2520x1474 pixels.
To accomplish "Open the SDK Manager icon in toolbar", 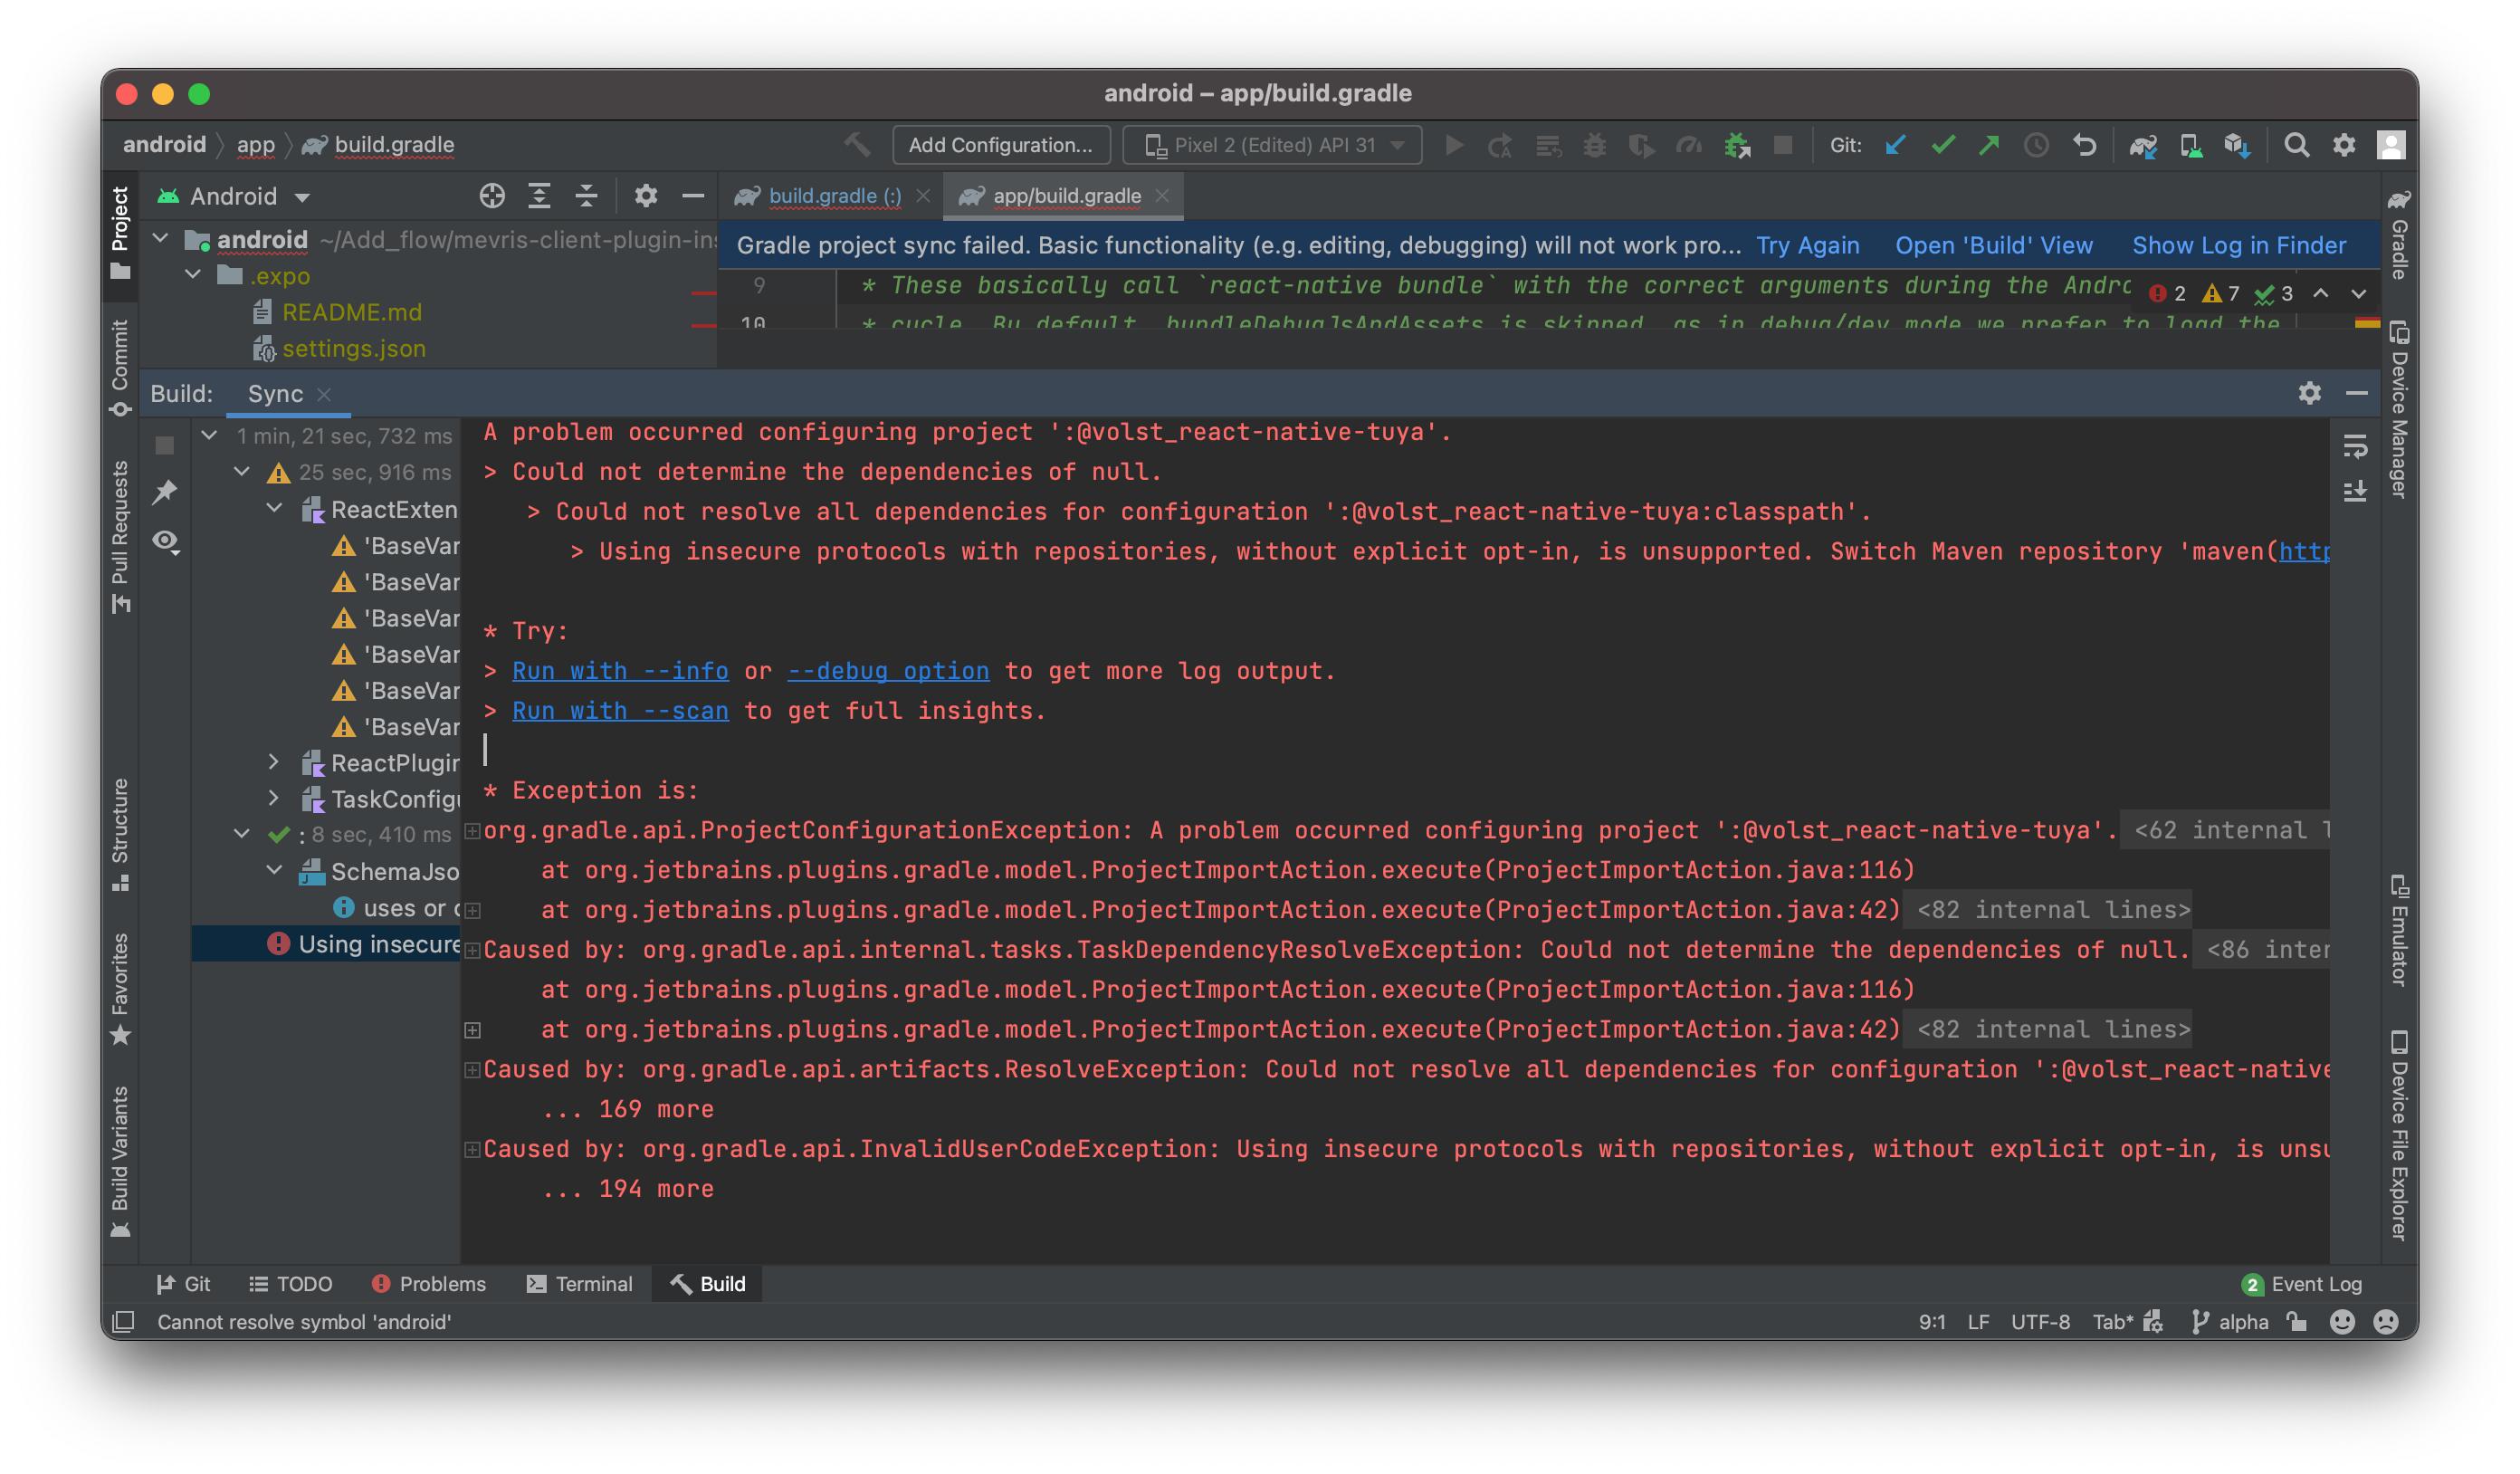I will [2237, 146].
